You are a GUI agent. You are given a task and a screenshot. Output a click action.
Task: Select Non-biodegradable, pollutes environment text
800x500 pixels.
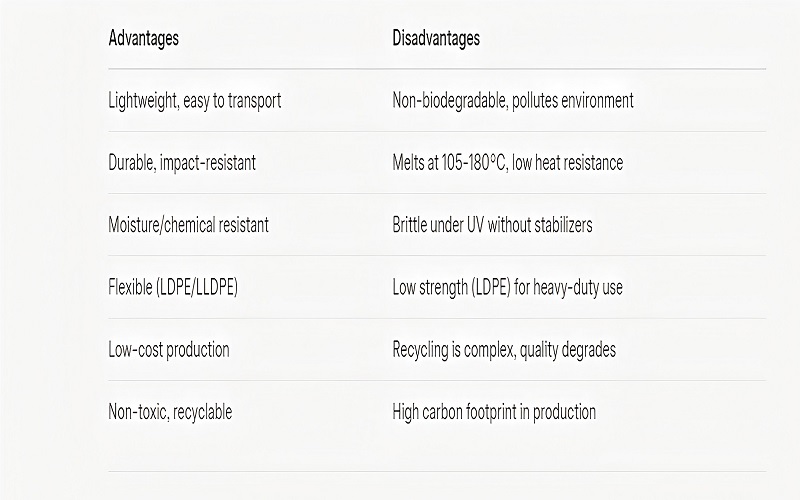click(x=513, y=101)
